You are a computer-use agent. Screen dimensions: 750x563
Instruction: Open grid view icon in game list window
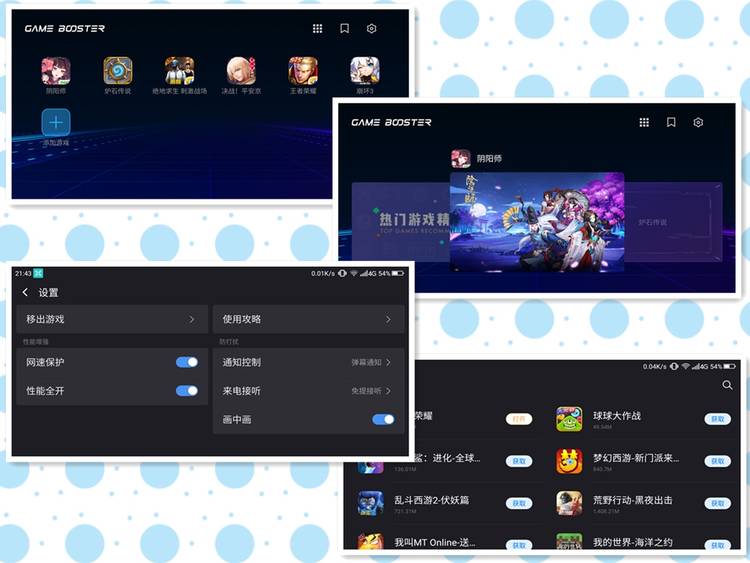pyautogui.click(x=318, y=29)
